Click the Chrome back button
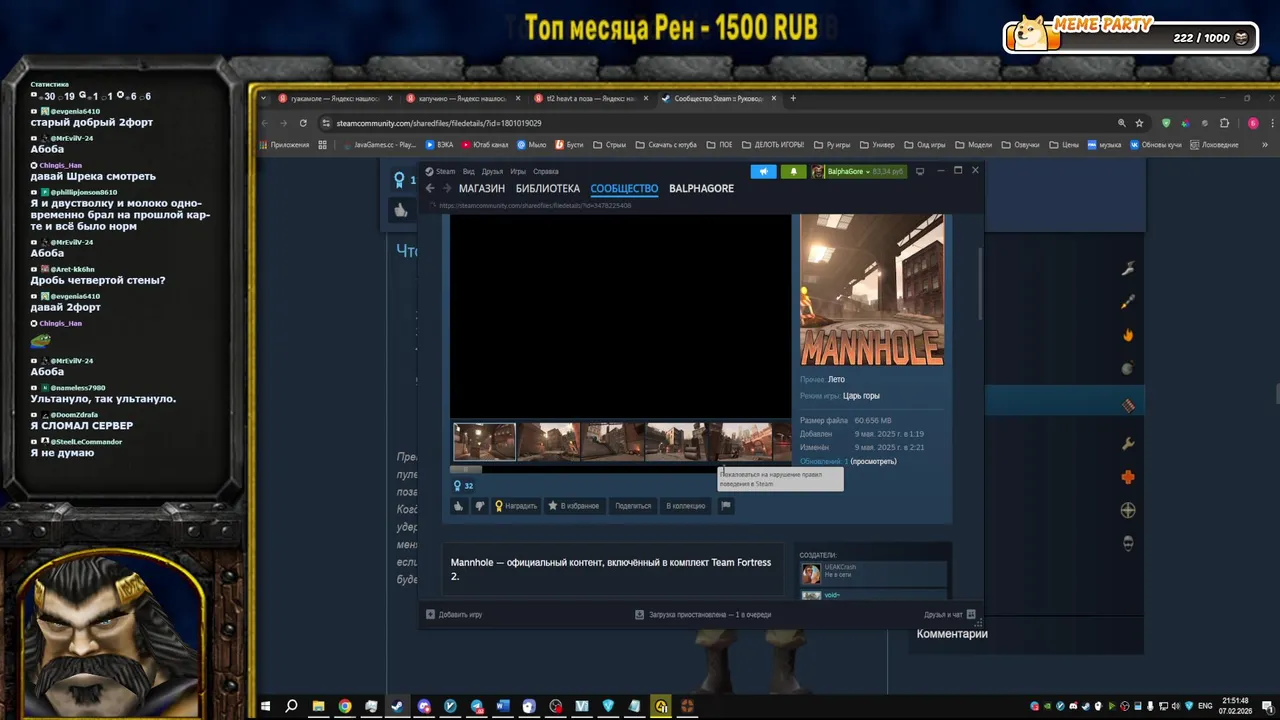The width and height of the screenshot is (1280, 720). [x=263, y=123]
